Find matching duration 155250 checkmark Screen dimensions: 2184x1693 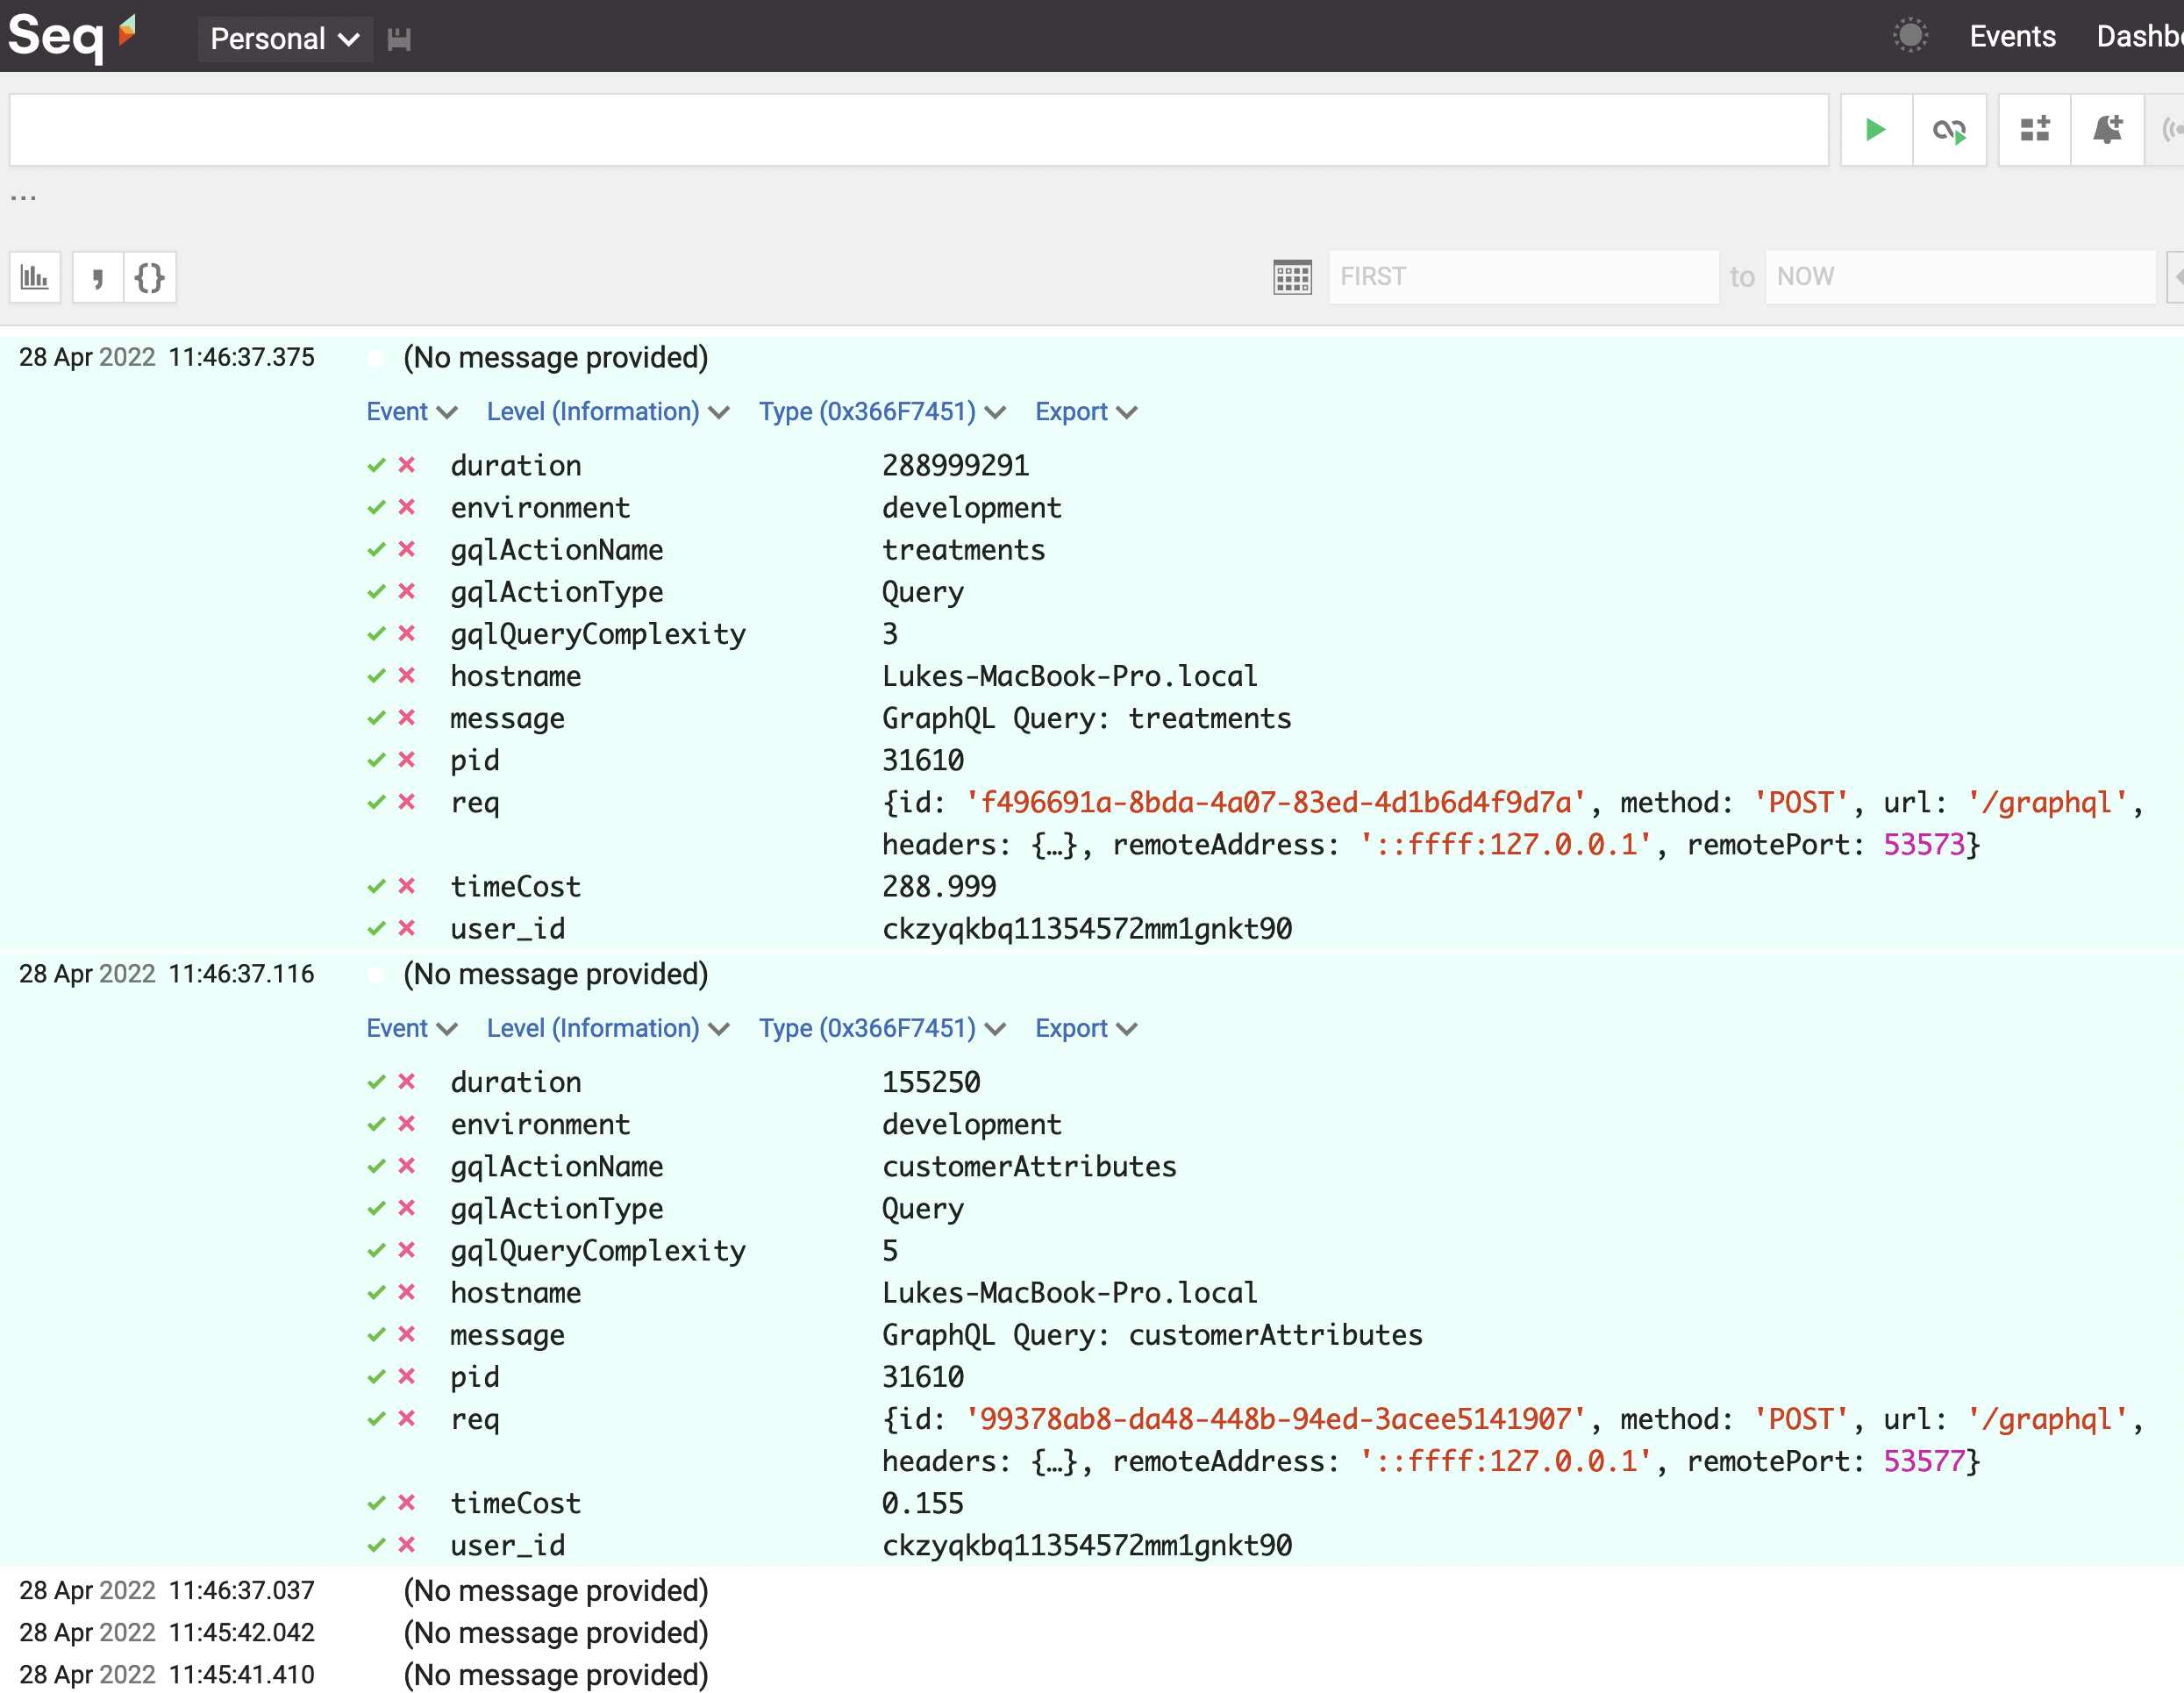click(x=376, y=1082)
